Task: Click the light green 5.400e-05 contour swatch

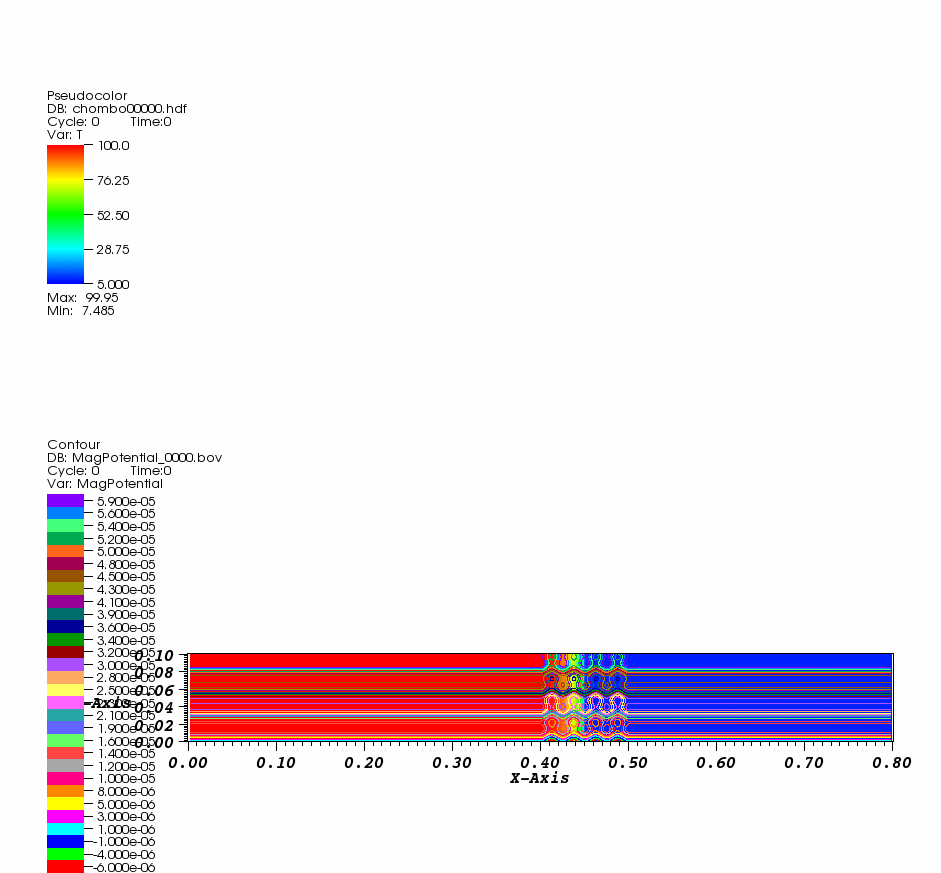Action: [x=65, y=526]
